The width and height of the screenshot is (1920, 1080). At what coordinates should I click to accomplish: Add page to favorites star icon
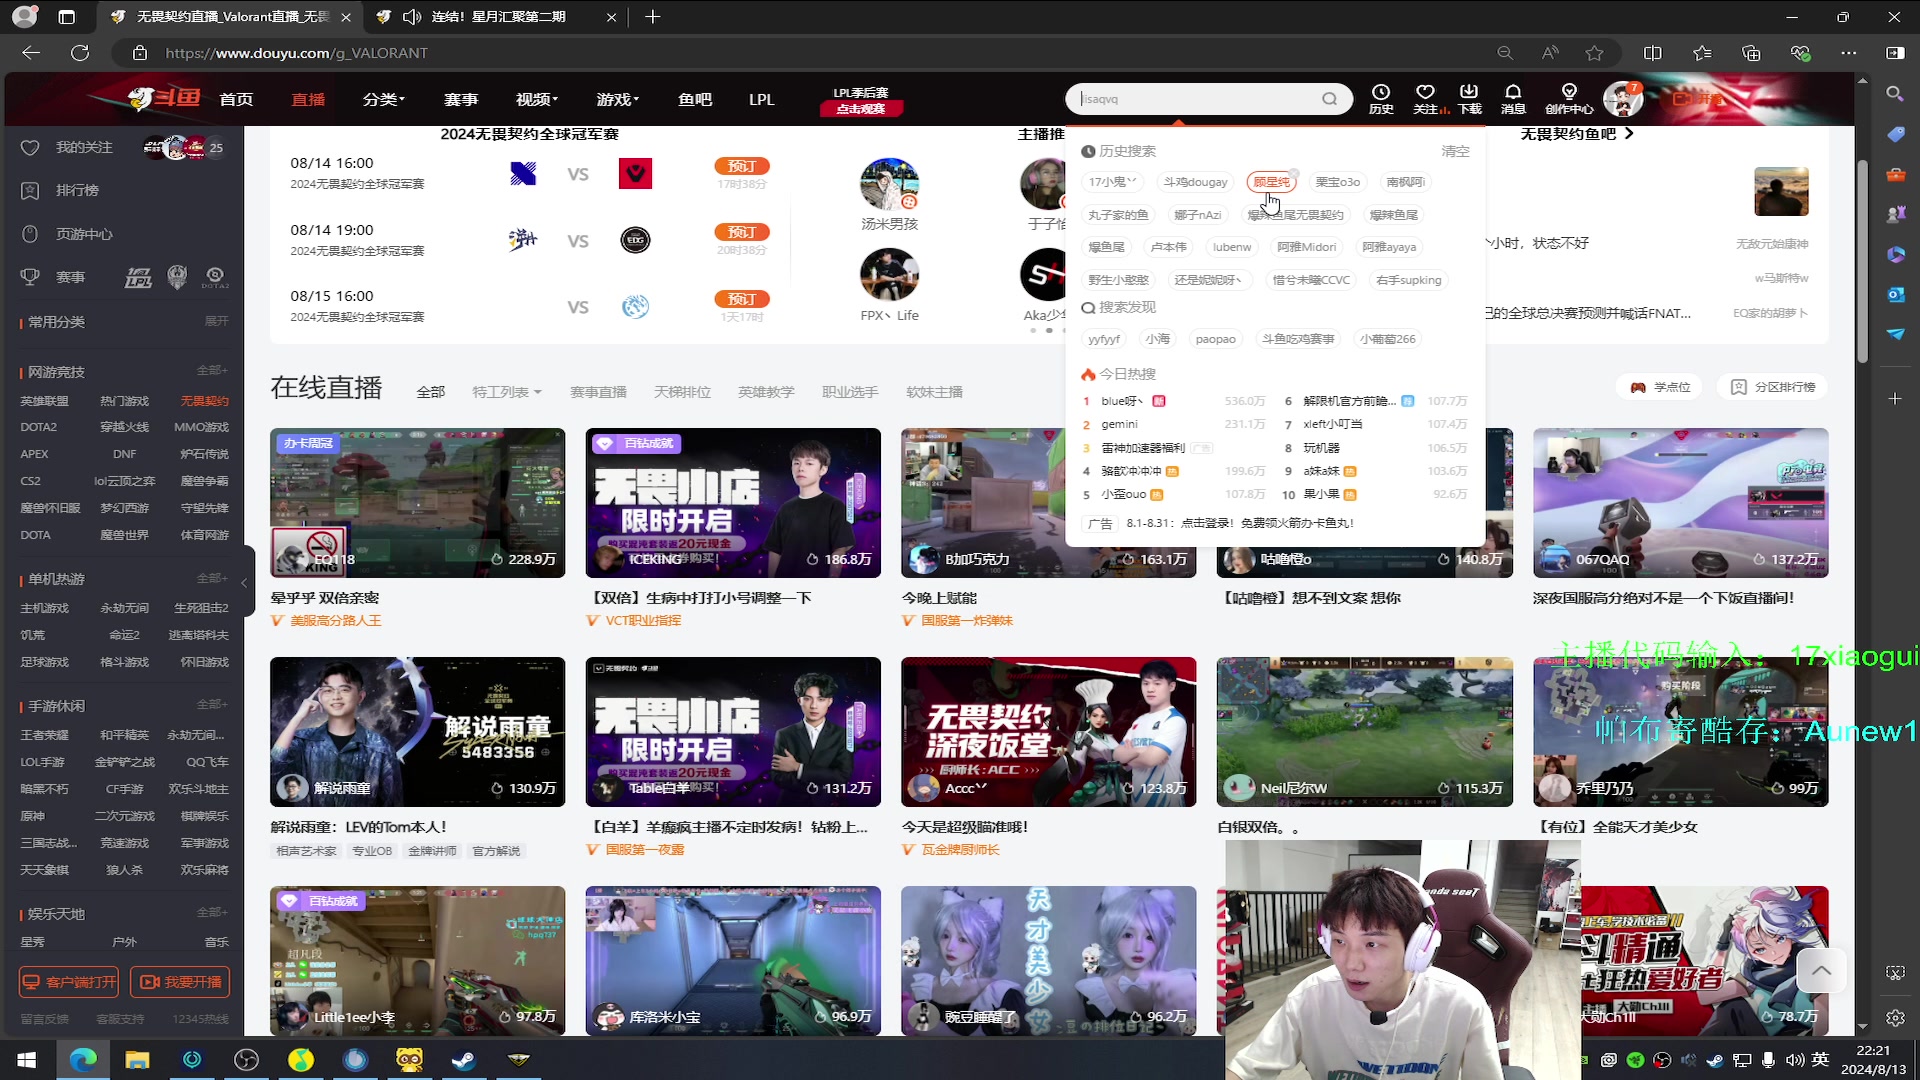point(1595,53)
